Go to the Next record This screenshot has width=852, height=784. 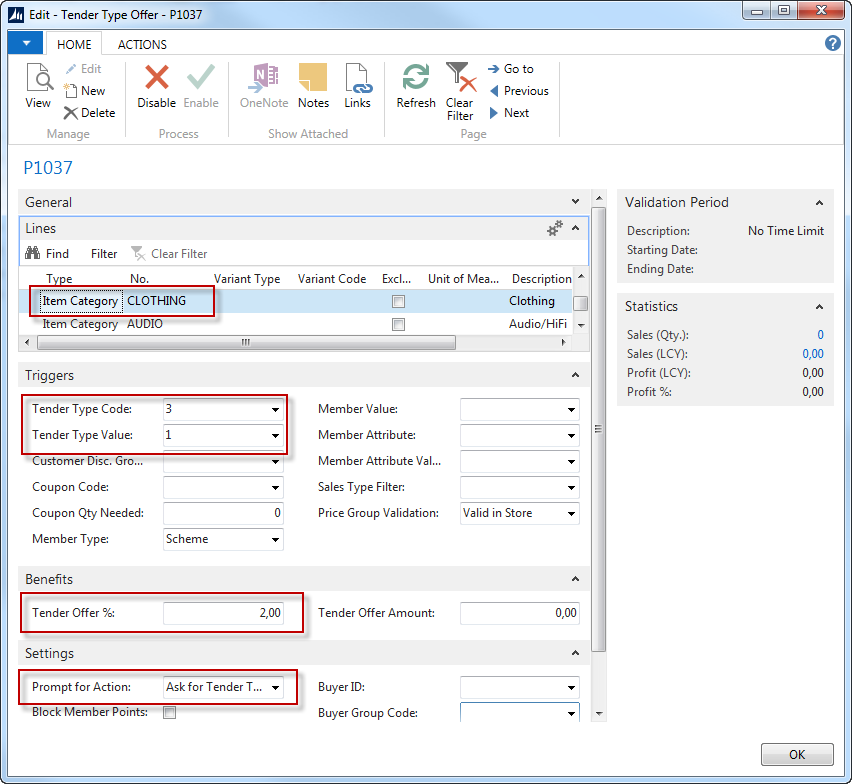pyautogui.click(x=509, y=113)
